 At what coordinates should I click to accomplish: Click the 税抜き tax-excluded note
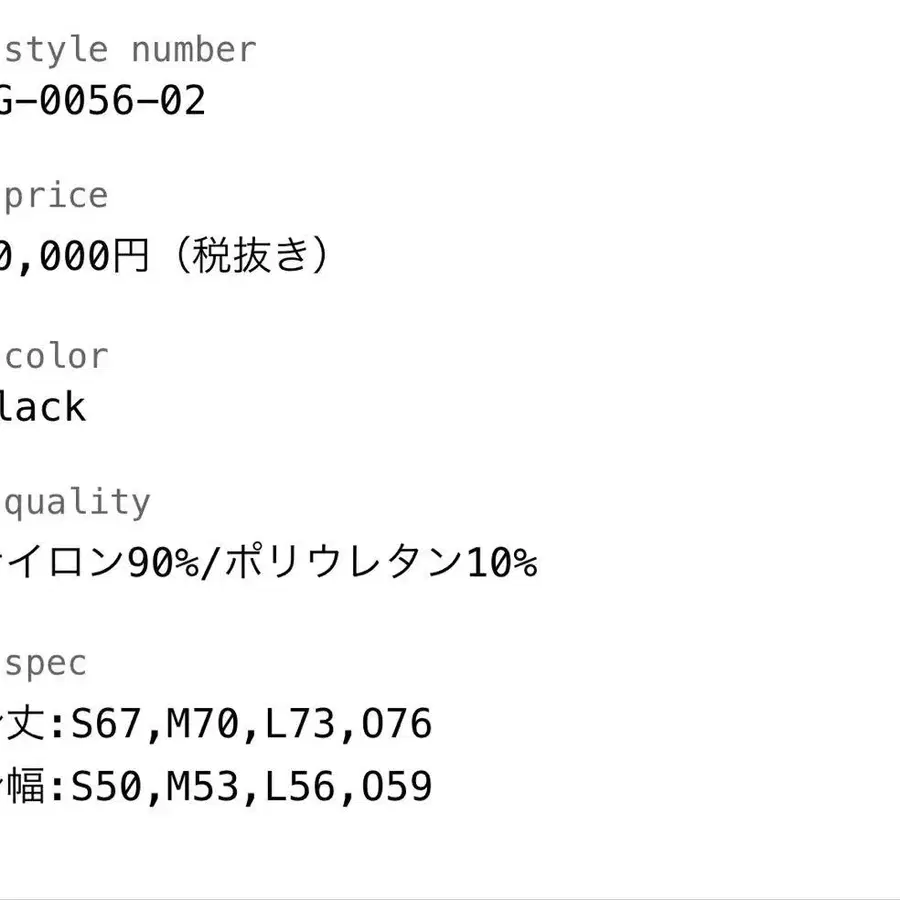tap(251, 255)
